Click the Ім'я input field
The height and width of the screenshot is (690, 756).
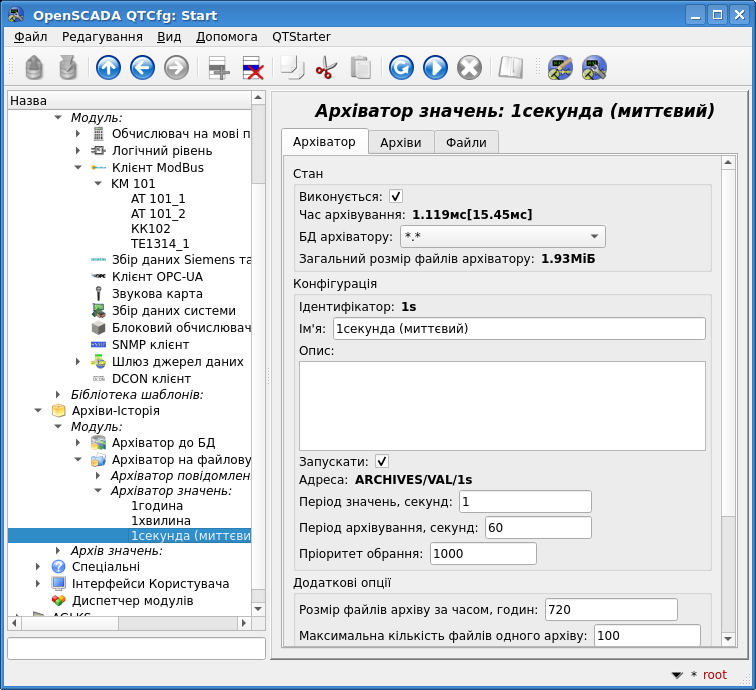(519, 328)
